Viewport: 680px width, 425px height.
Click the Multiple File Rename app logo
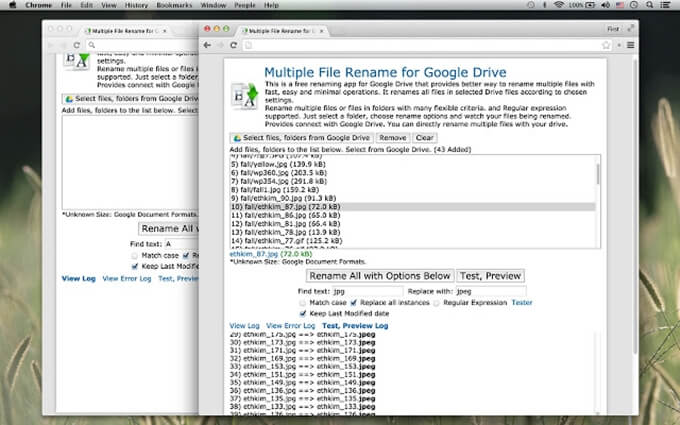click(x=244, y=85)
